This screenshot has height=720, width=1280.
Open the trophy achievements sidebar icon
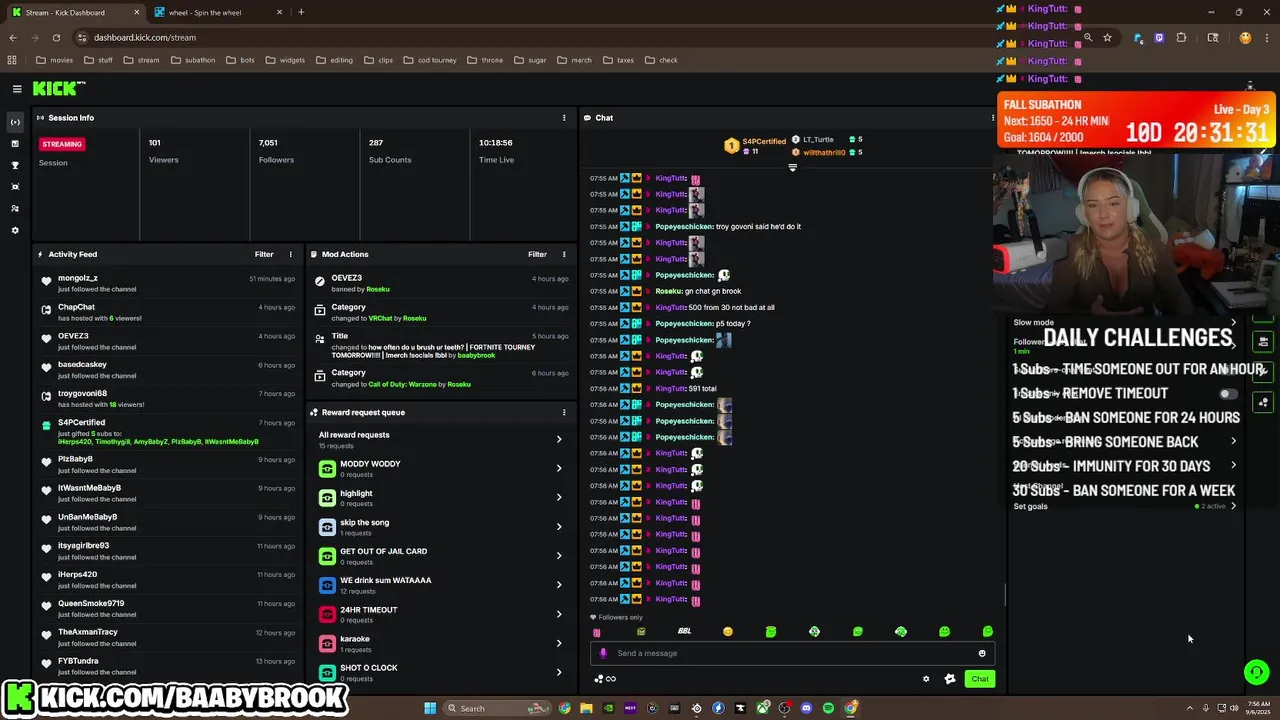click(15, 165)
